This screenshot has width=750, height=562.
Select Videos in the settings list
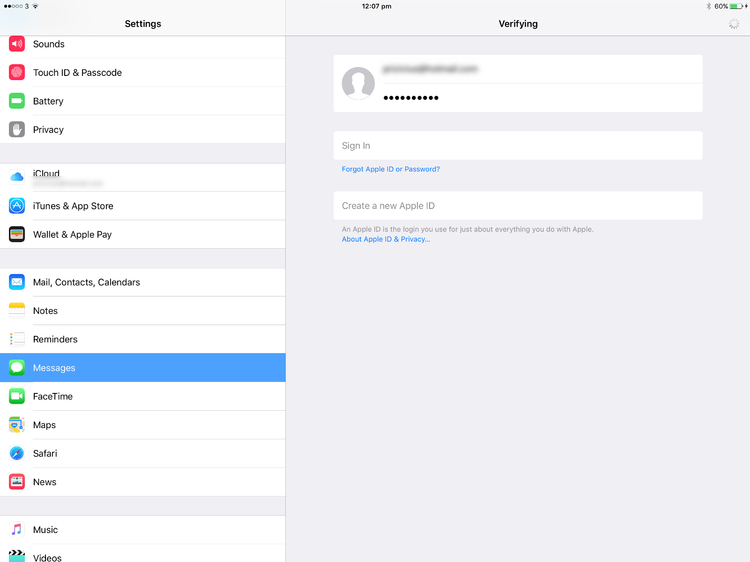[143, 553]
